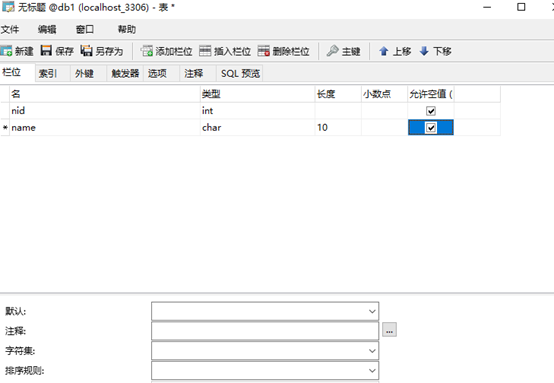
Task: Open the Help menu
Action: click(x=126, y=29)
